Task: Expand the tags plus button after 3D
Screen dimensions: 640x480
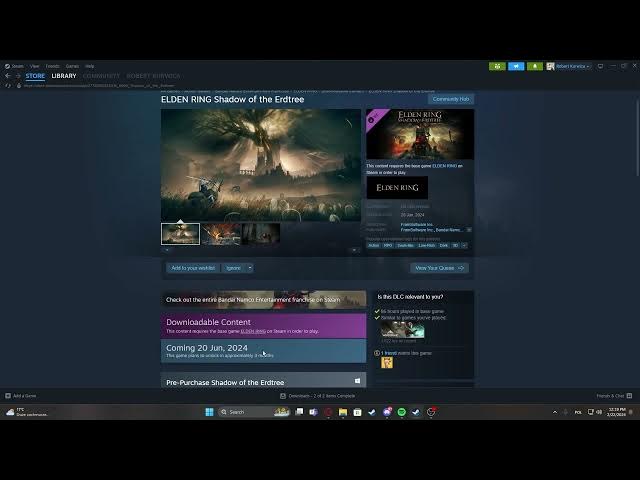Action: tap(465, 245)
